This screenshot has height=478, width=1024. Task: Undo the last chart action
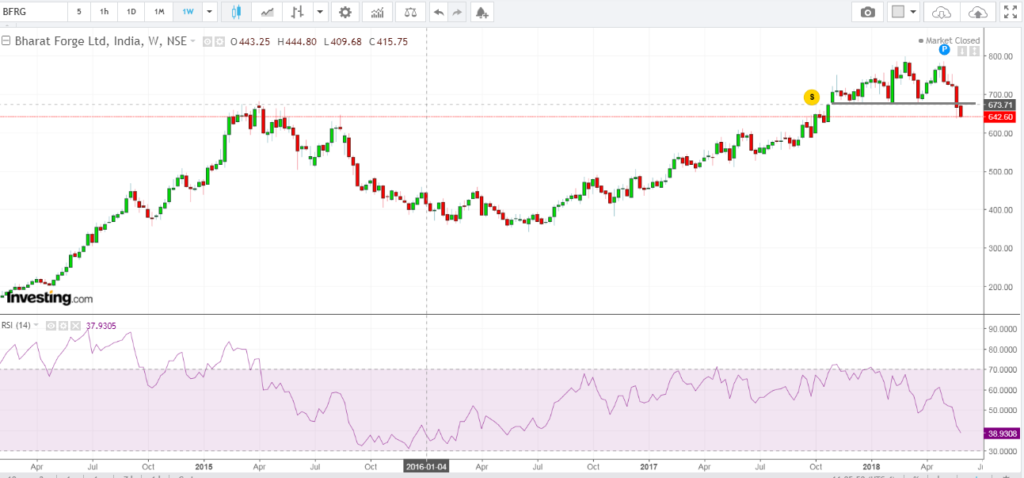(x=440, y=12)
